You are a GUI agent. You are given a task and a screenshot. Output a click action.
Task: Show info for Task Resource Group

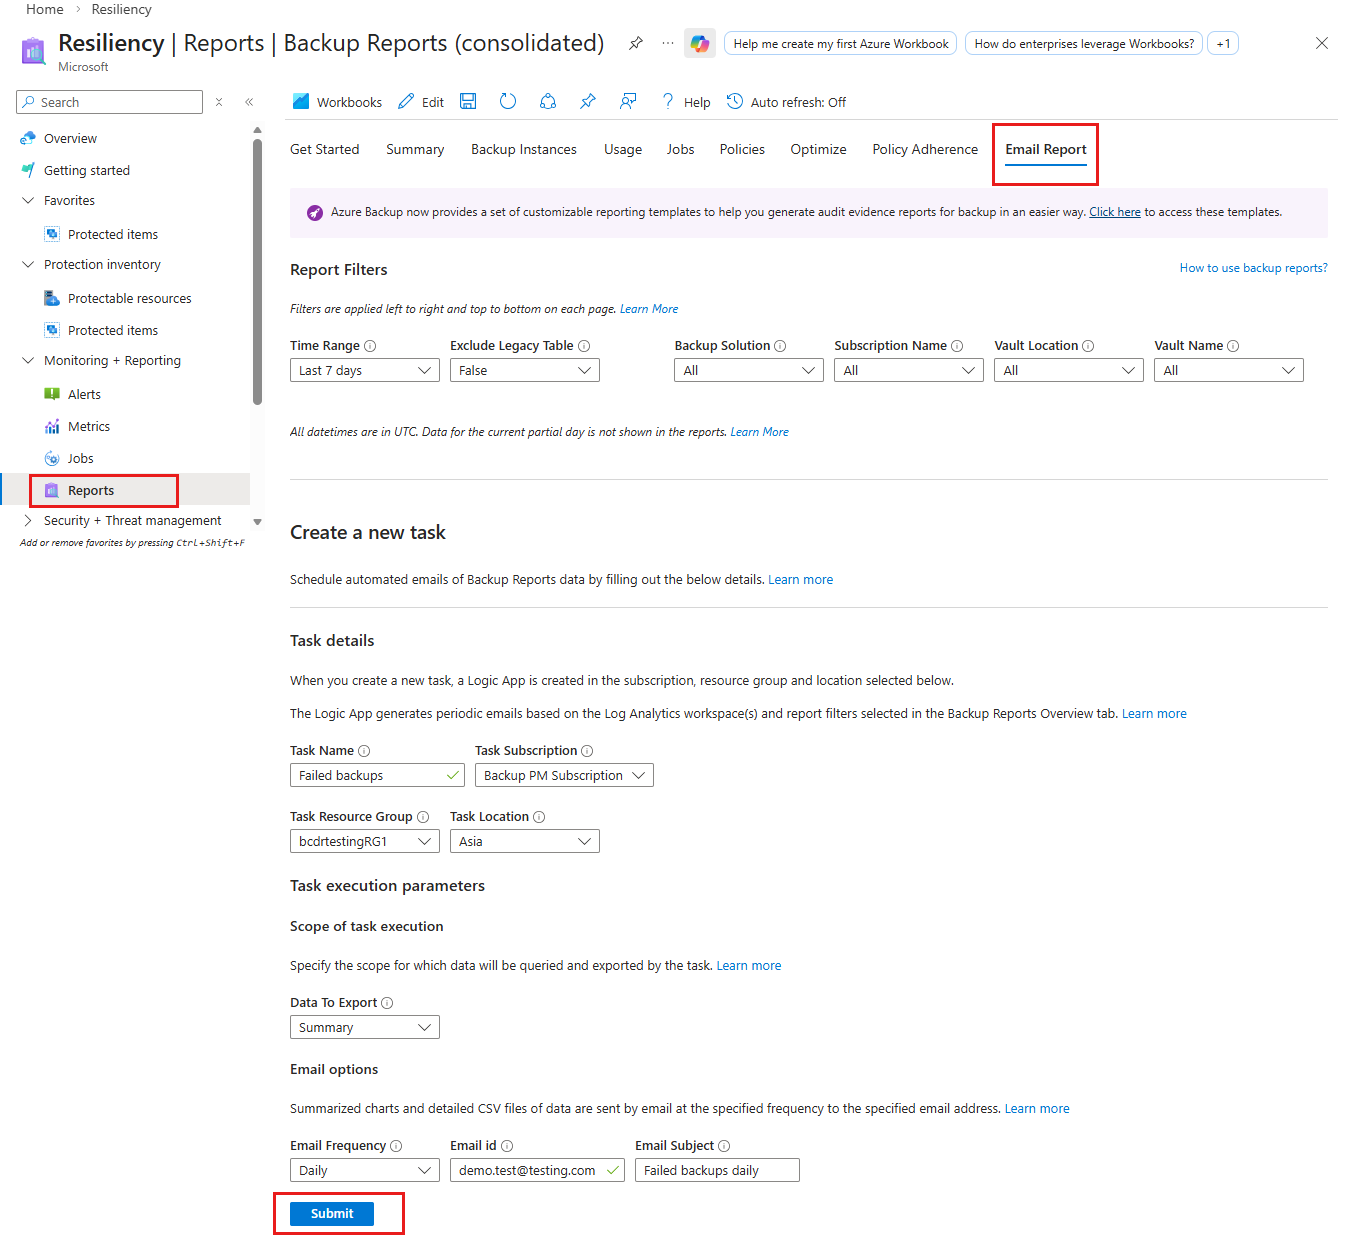point(423,817)
